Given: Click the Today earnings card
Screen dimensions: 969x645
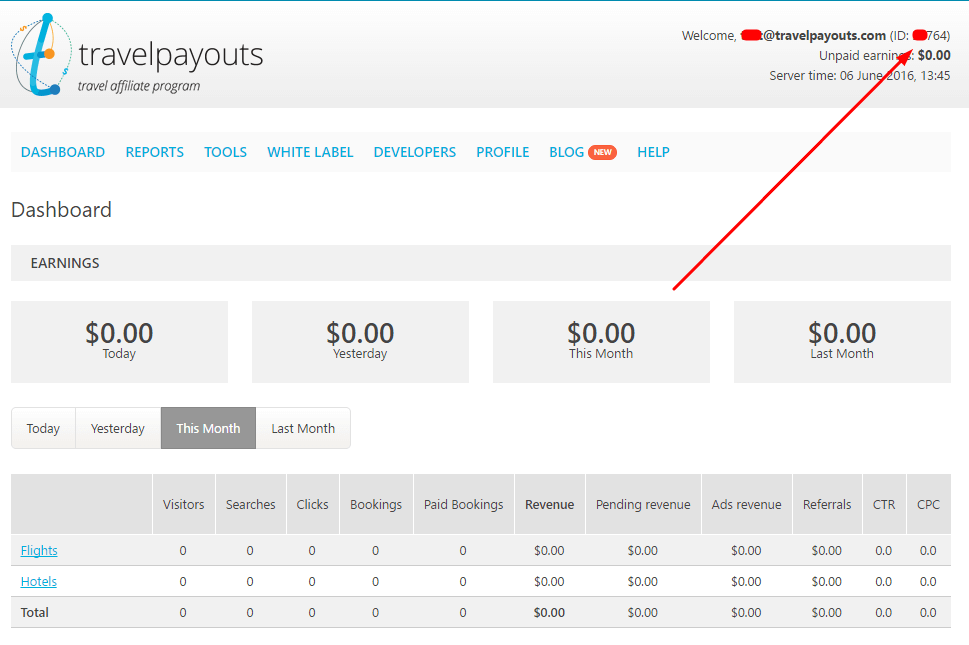Looking at the screenshot, I should coord(119,342).
